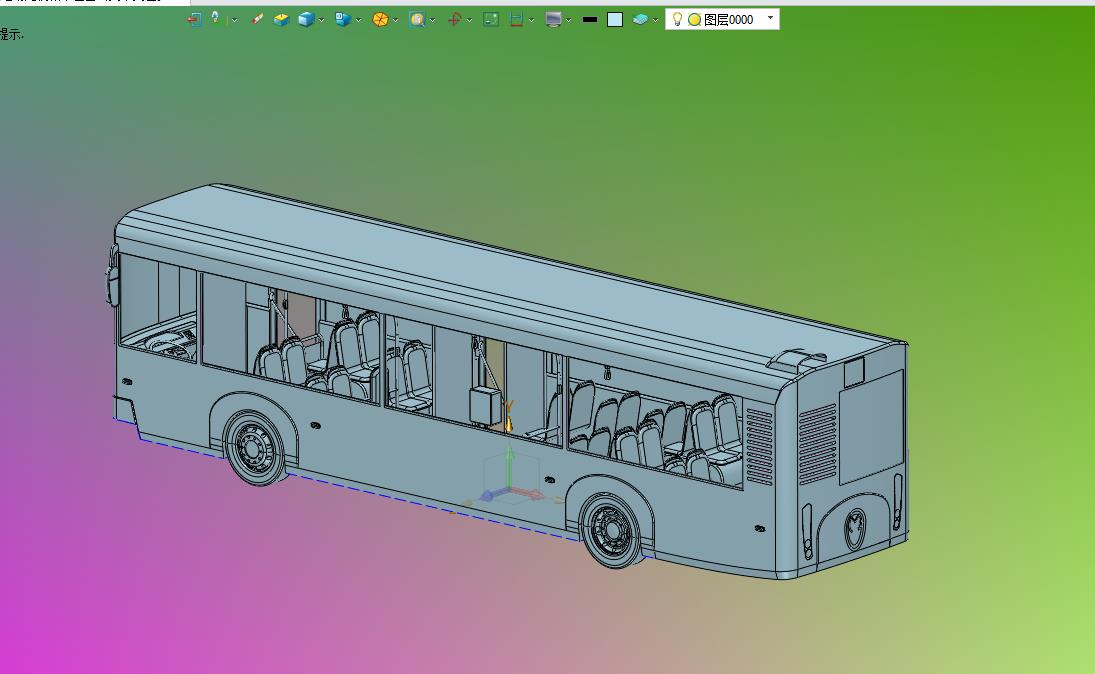Click the coordinate axis triad on the bus
1095x674 pixels.
(x=508, y=489)
